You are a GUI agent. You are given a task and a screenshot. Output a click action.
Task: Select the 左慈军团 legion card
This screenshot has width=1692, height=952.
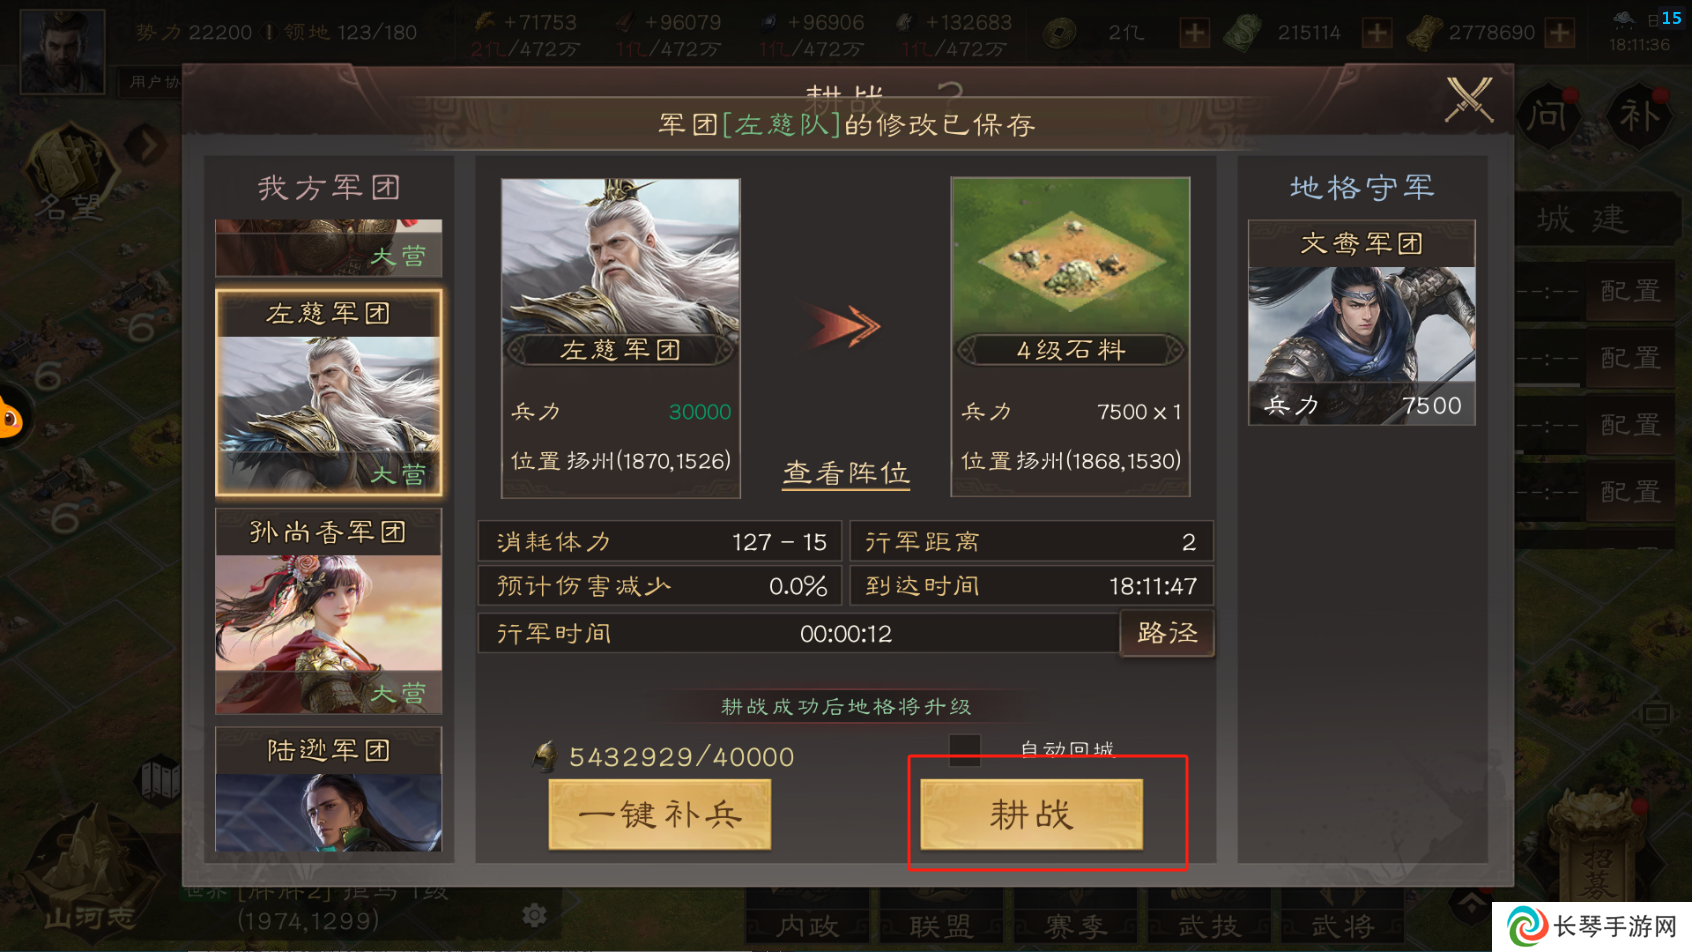(x=329, y=393)
